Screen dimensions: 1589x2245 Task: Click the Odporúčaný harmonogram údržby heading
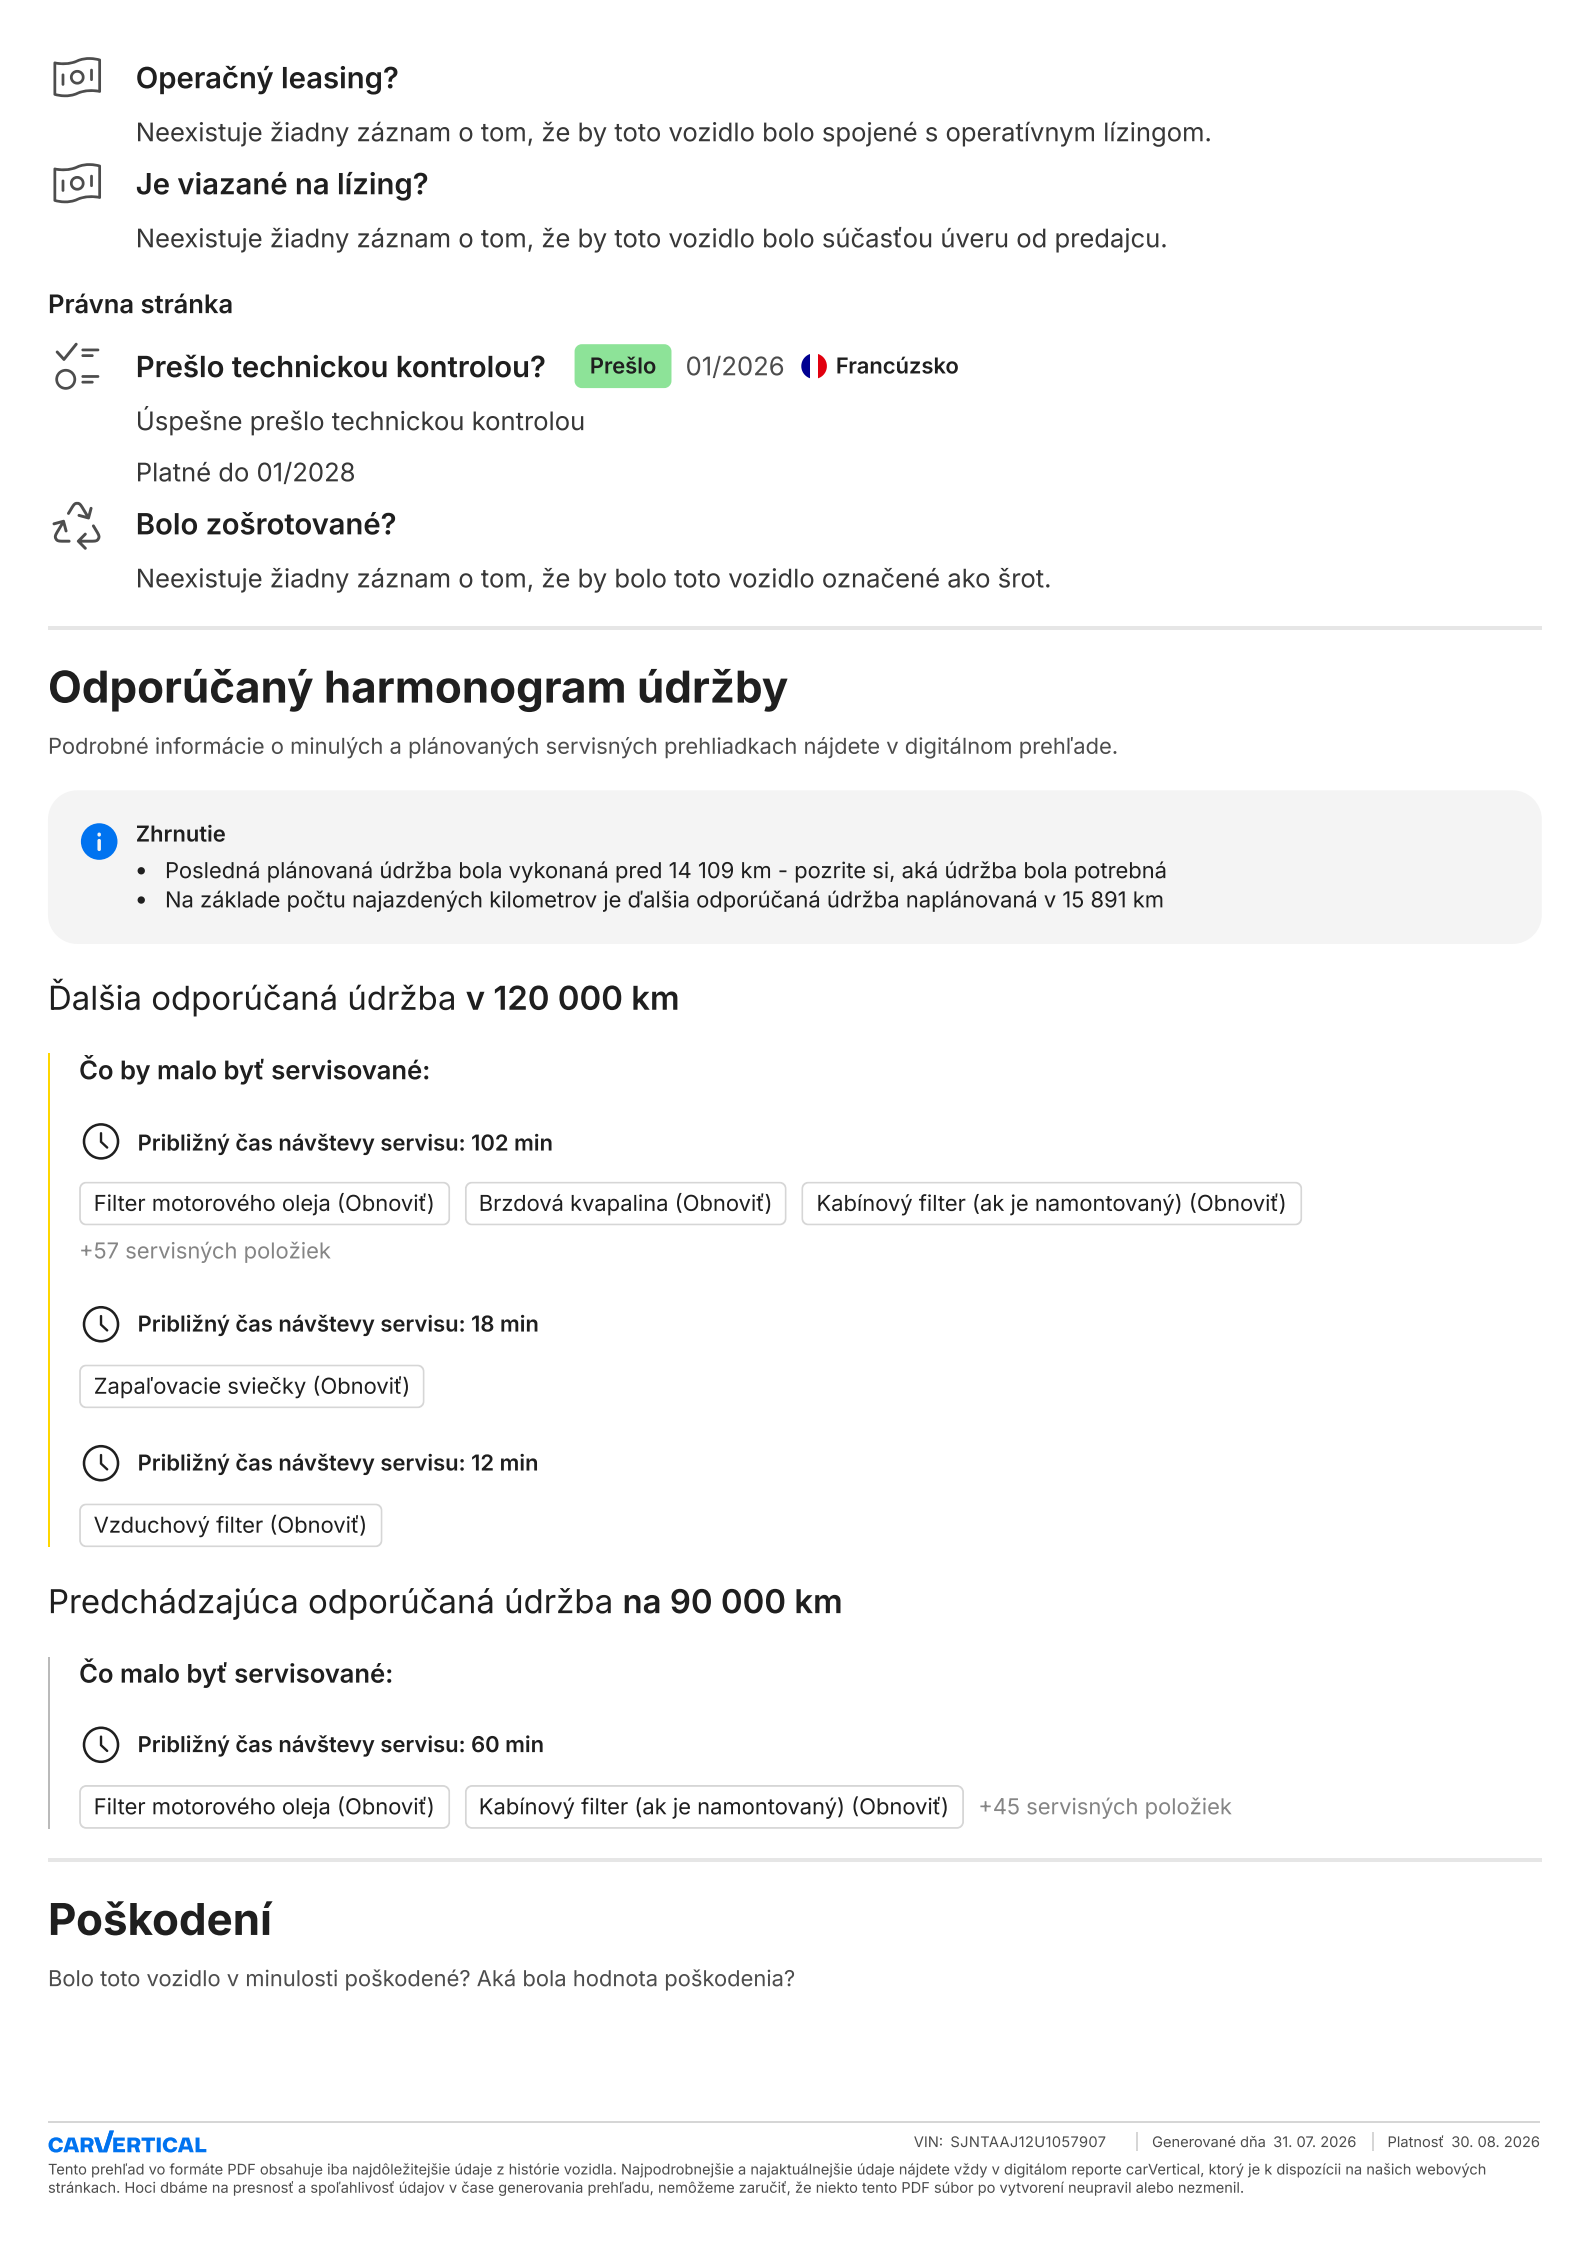click(418, 689)
